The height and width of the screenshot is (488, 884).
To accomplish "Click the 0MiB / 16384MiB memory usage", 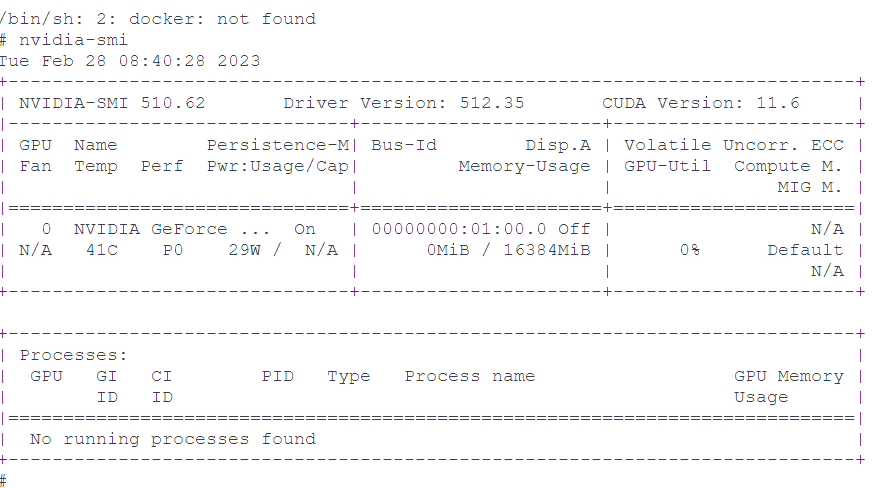I will pos(509,250).
